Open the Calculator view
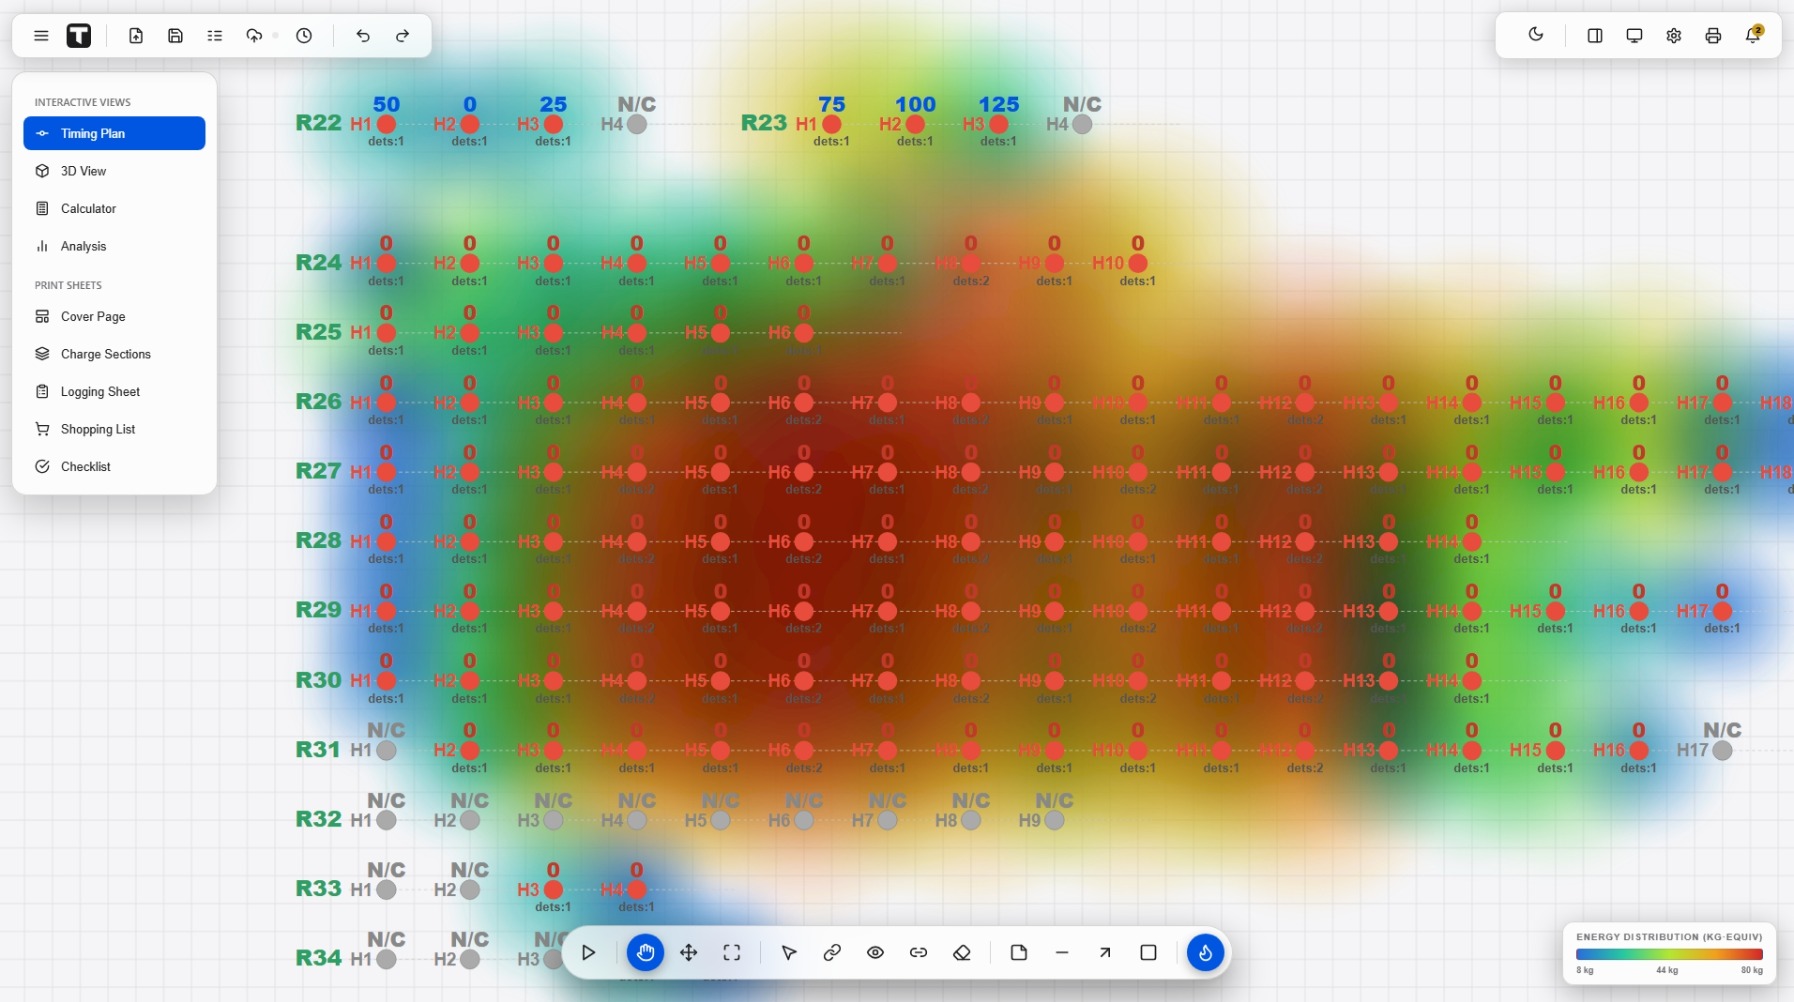1794x1002 pixels. point(114,209)
